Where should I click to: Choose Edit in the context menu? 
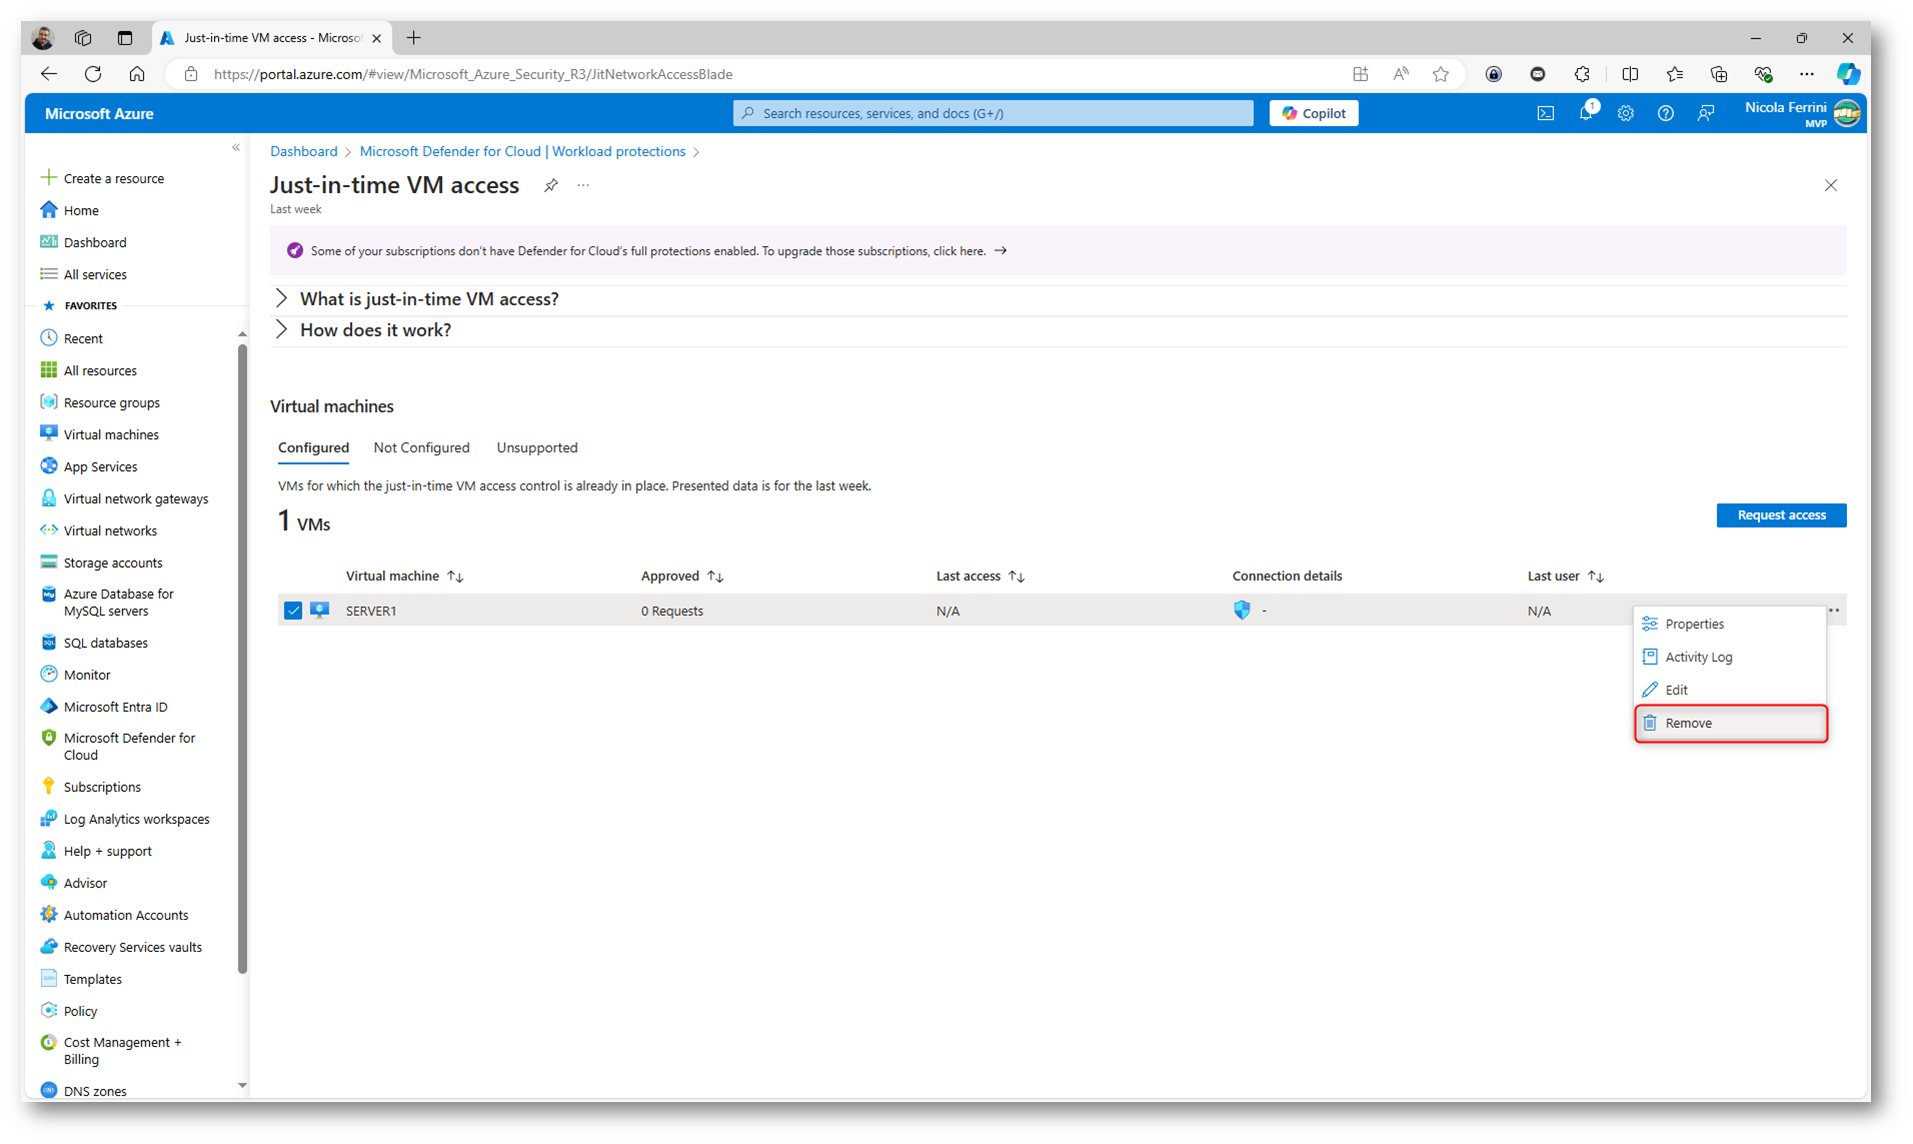[1730, 690]
